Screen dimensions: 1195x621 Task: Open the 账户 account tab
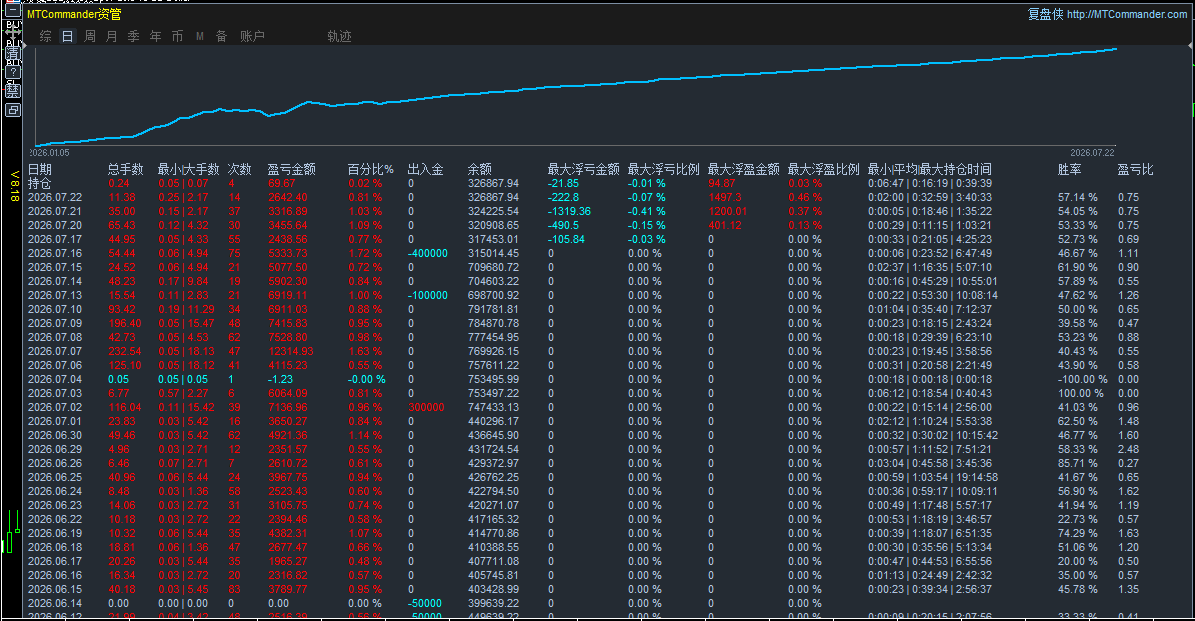tap(252, 36)
